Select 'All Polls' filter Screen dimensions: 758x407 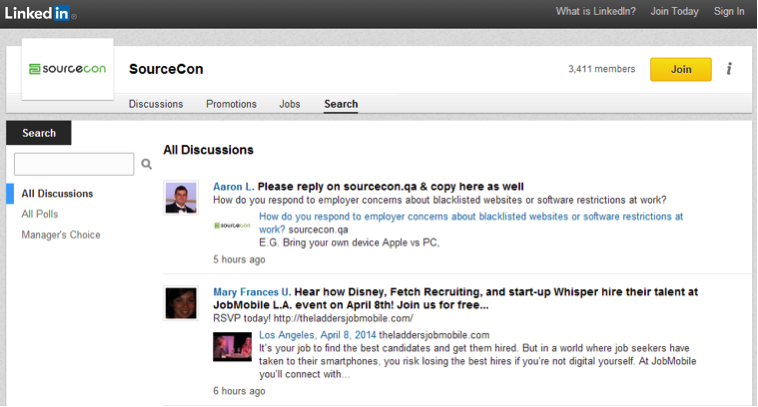pyautogui.click(x=40, y=214)
